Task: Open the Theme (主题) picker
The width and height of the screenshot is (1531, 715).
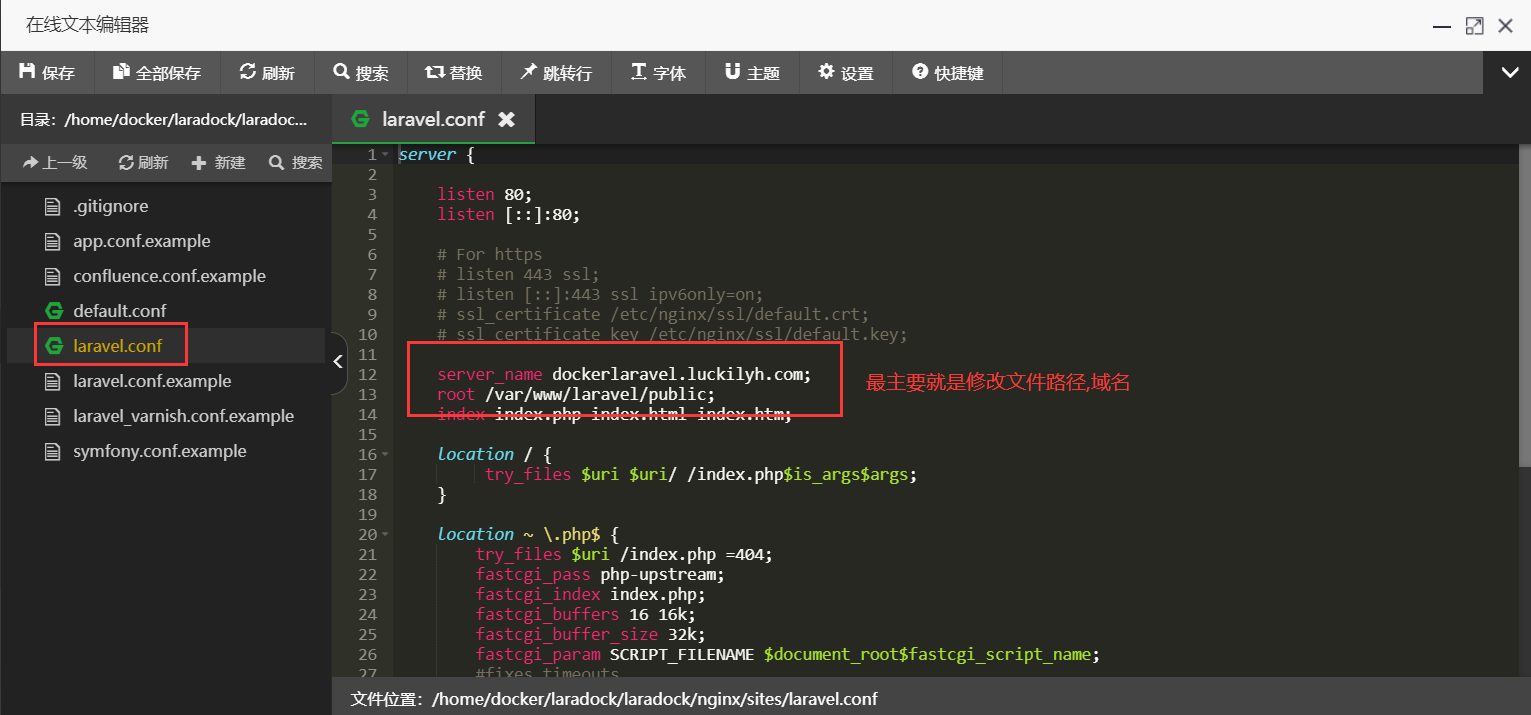Action: (752, 73)
